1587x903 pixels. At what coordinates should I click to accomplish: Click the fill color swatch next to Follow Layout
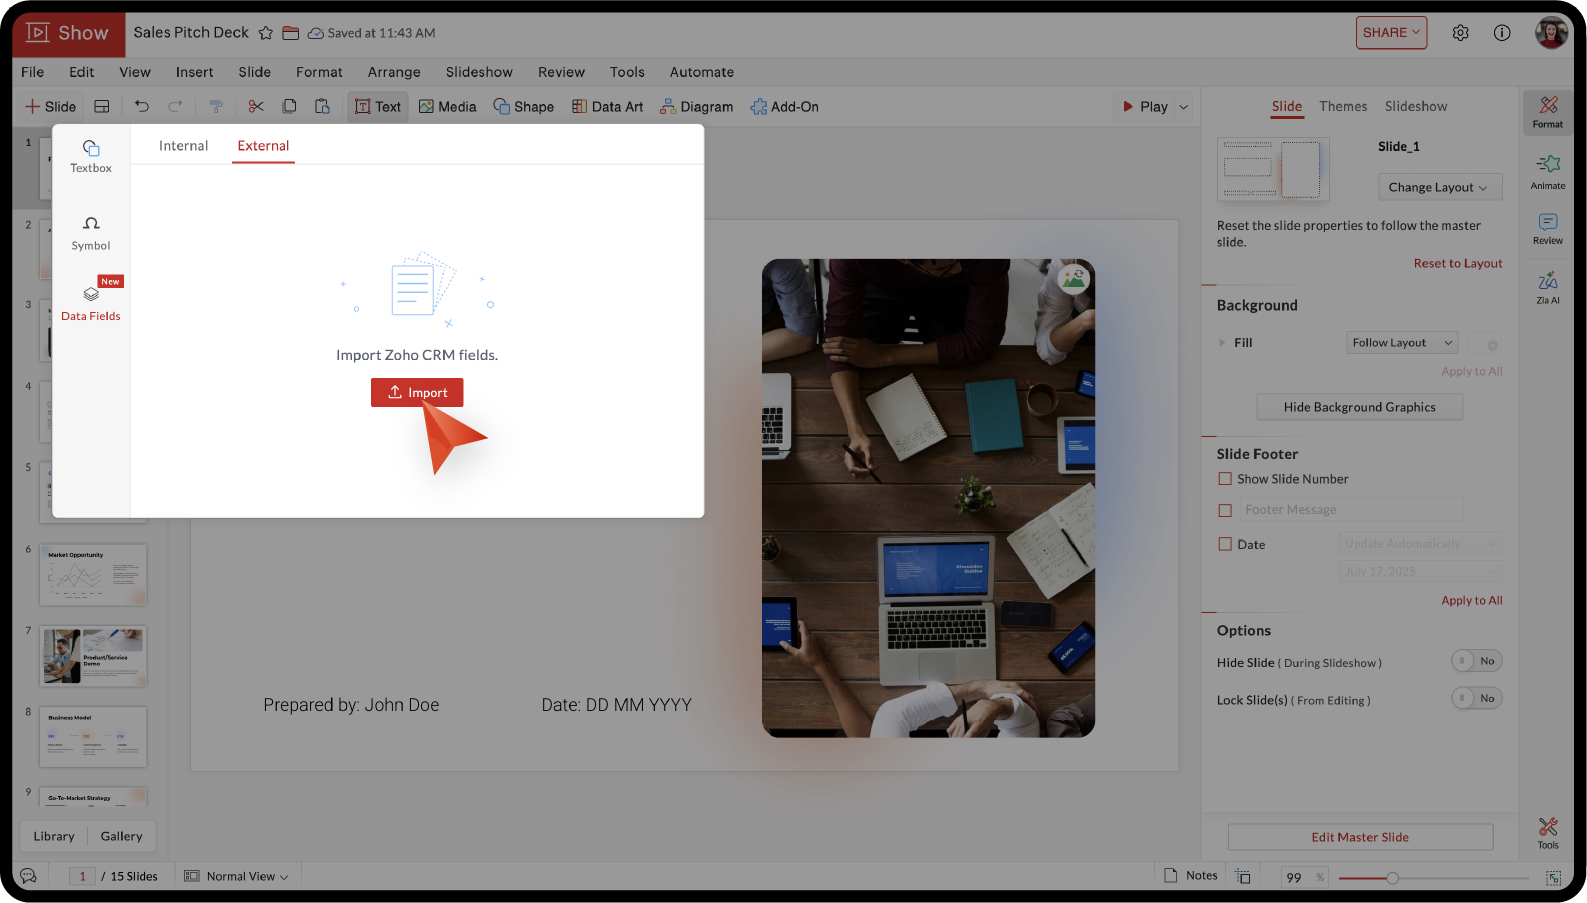(x=1485, y=343)
